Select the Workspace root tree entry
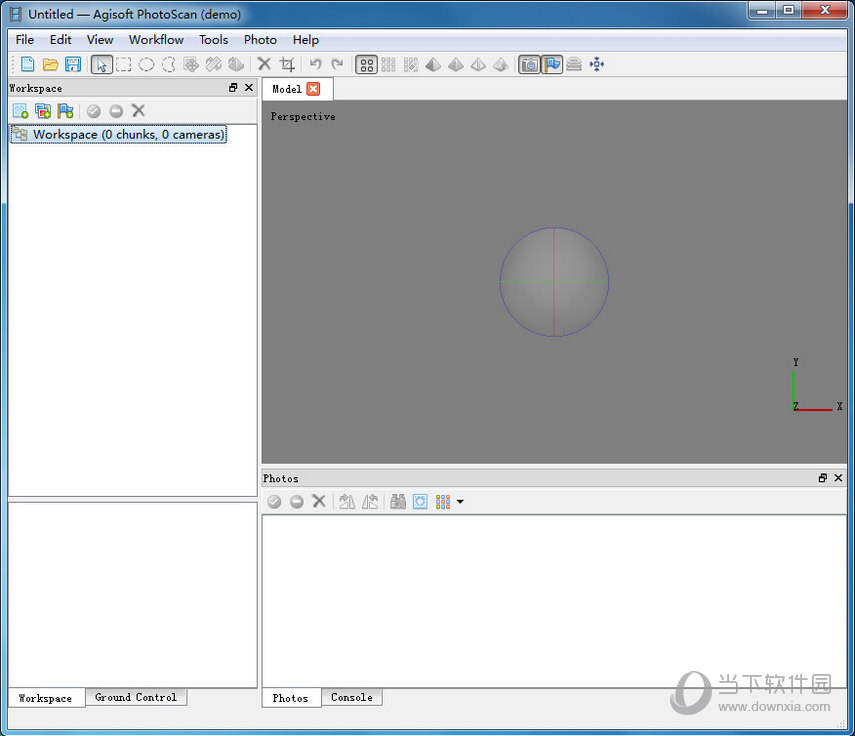This screenshot has width=855, height=736. pos(120,134)
